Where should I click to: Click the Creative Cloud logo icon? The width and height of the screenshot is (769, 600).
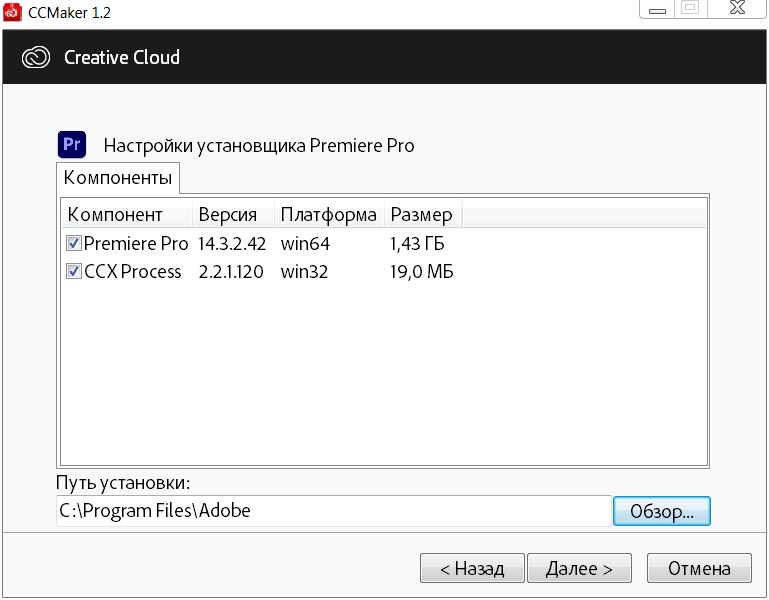[37, 57]
